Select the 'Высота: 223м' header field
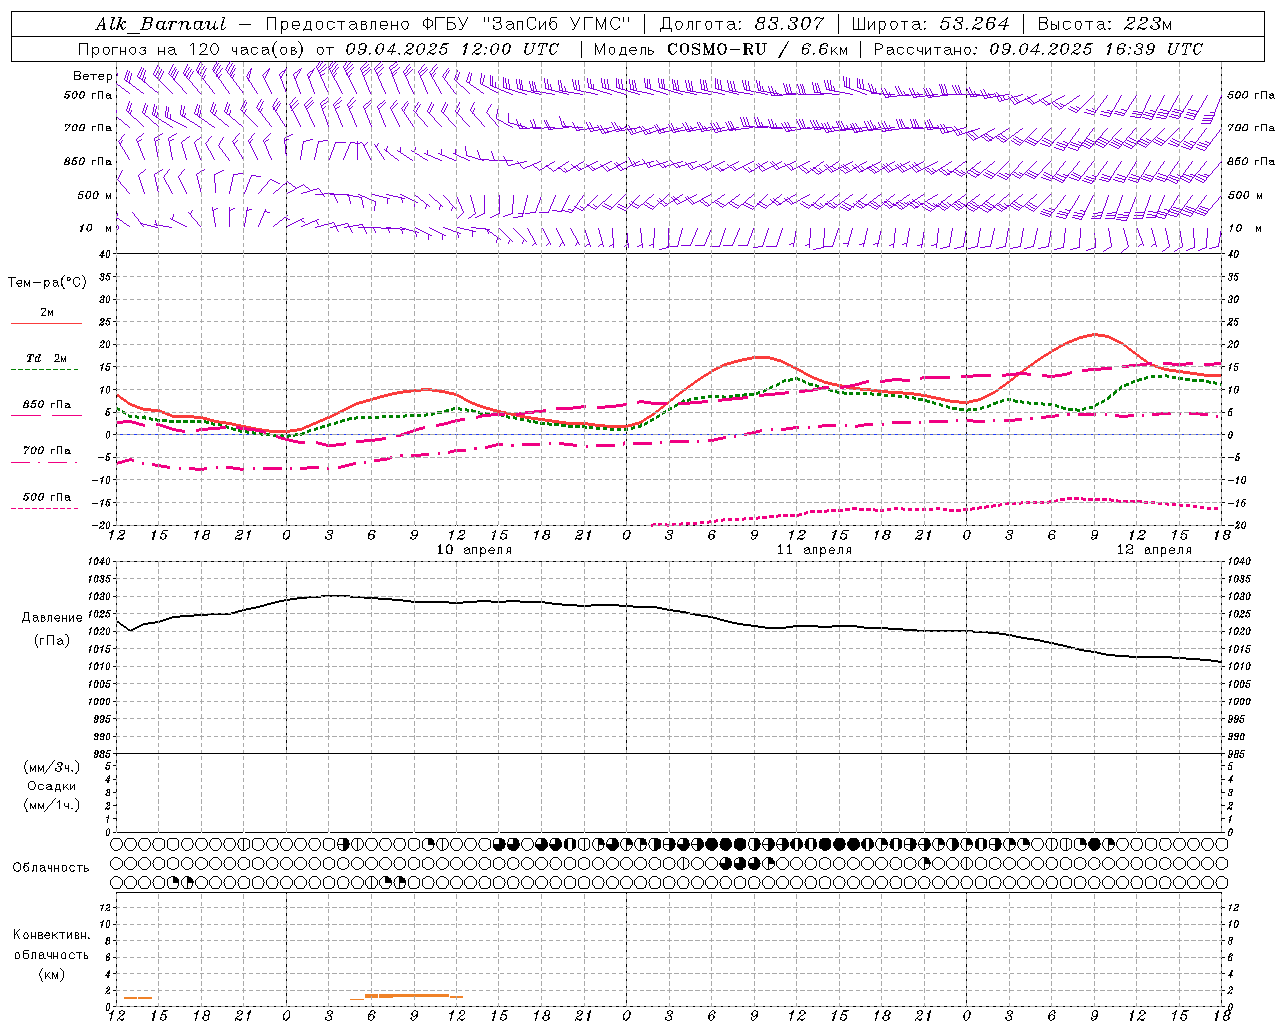1280x1024 pixels. [1105, 24]
